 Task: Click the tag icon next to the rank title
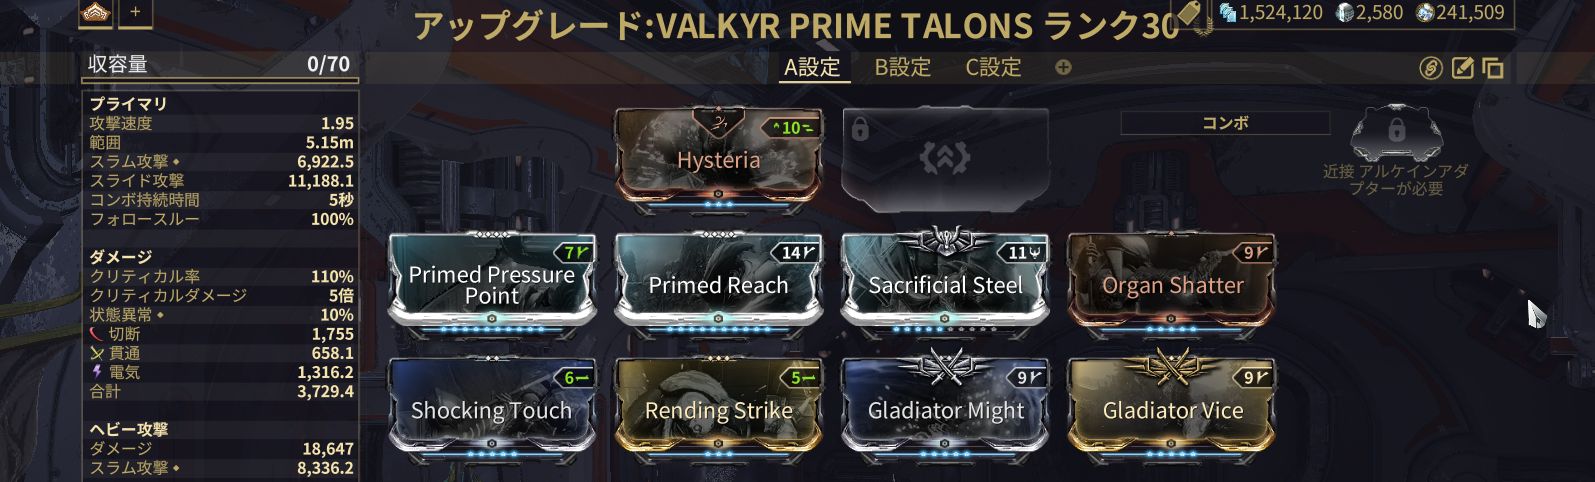tap(1188, 12)
